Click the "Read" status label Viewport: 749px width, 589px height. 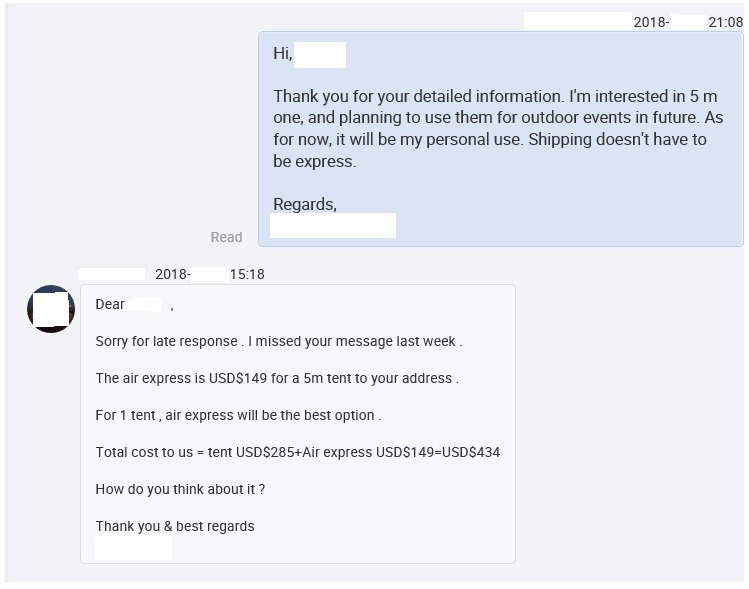tap(226, 237)
